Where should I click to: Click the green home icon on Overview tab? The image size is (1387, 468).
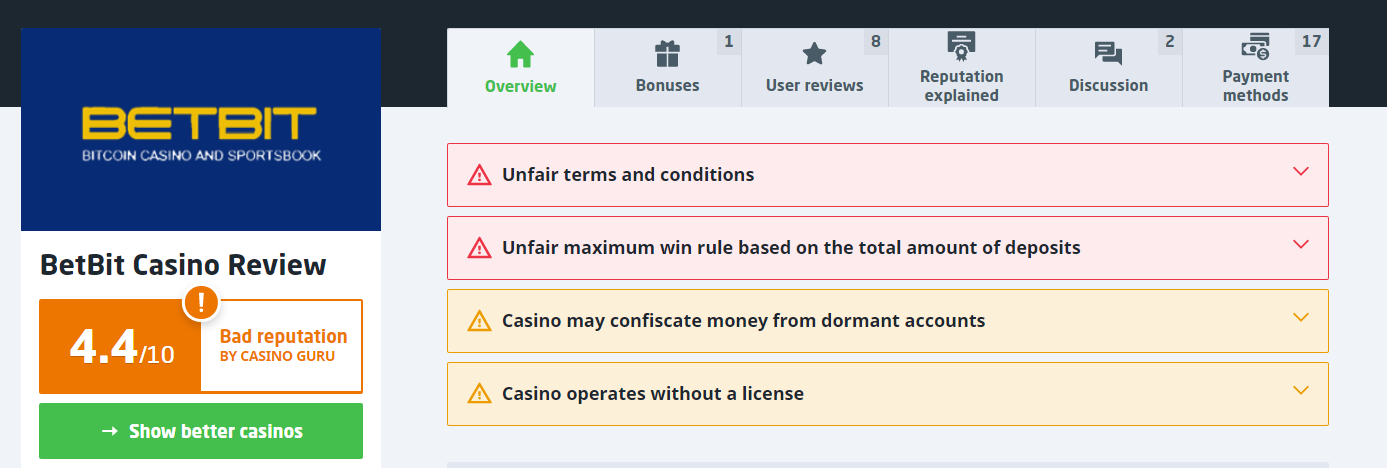pyautogui.click(x=520, y=53)
